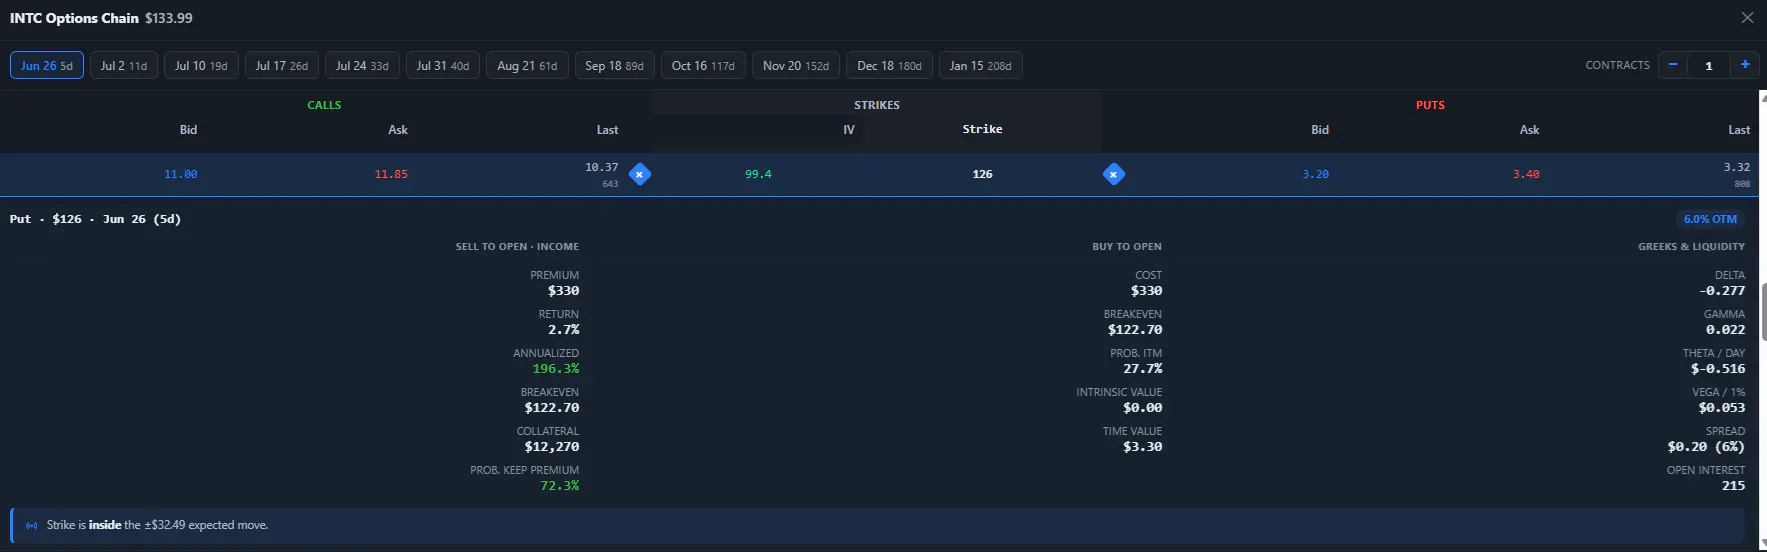Image resolution: width=1767 pixels, height=552 pixels.
Task: Collapse the call side diamond icon
Action: pyautogui.click(x=640, y=174)
